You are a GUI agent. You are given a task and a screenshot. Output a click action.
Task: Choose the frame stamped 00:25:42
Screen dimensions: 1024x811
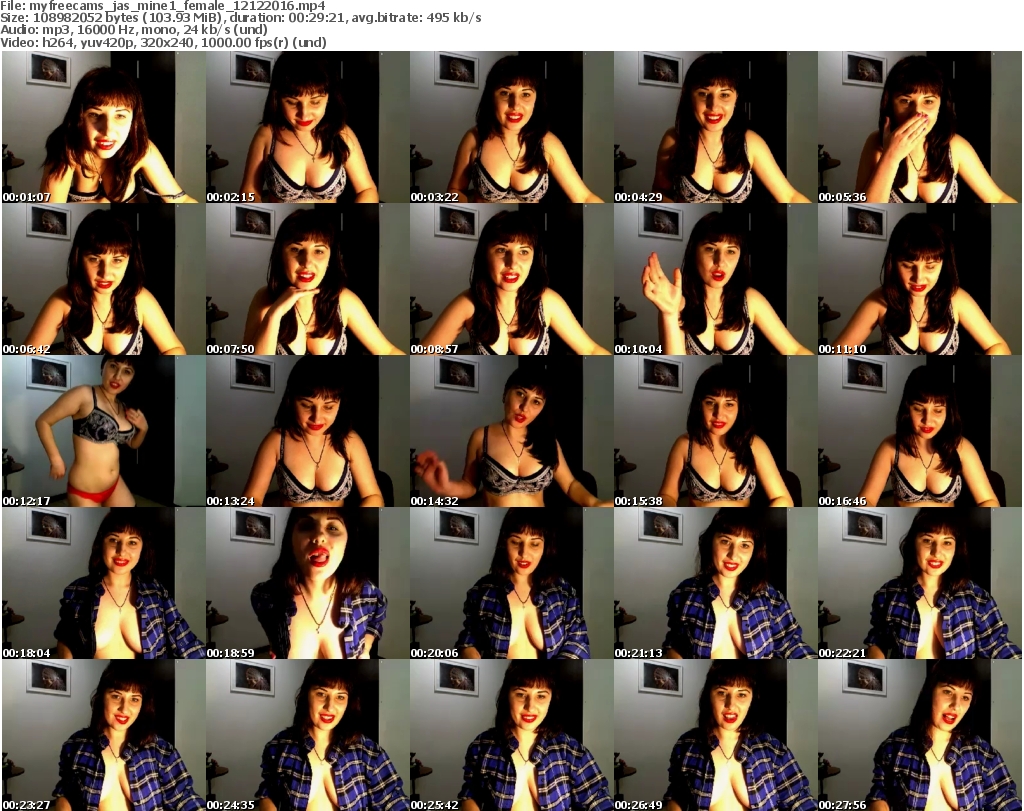tap(511, 735)
